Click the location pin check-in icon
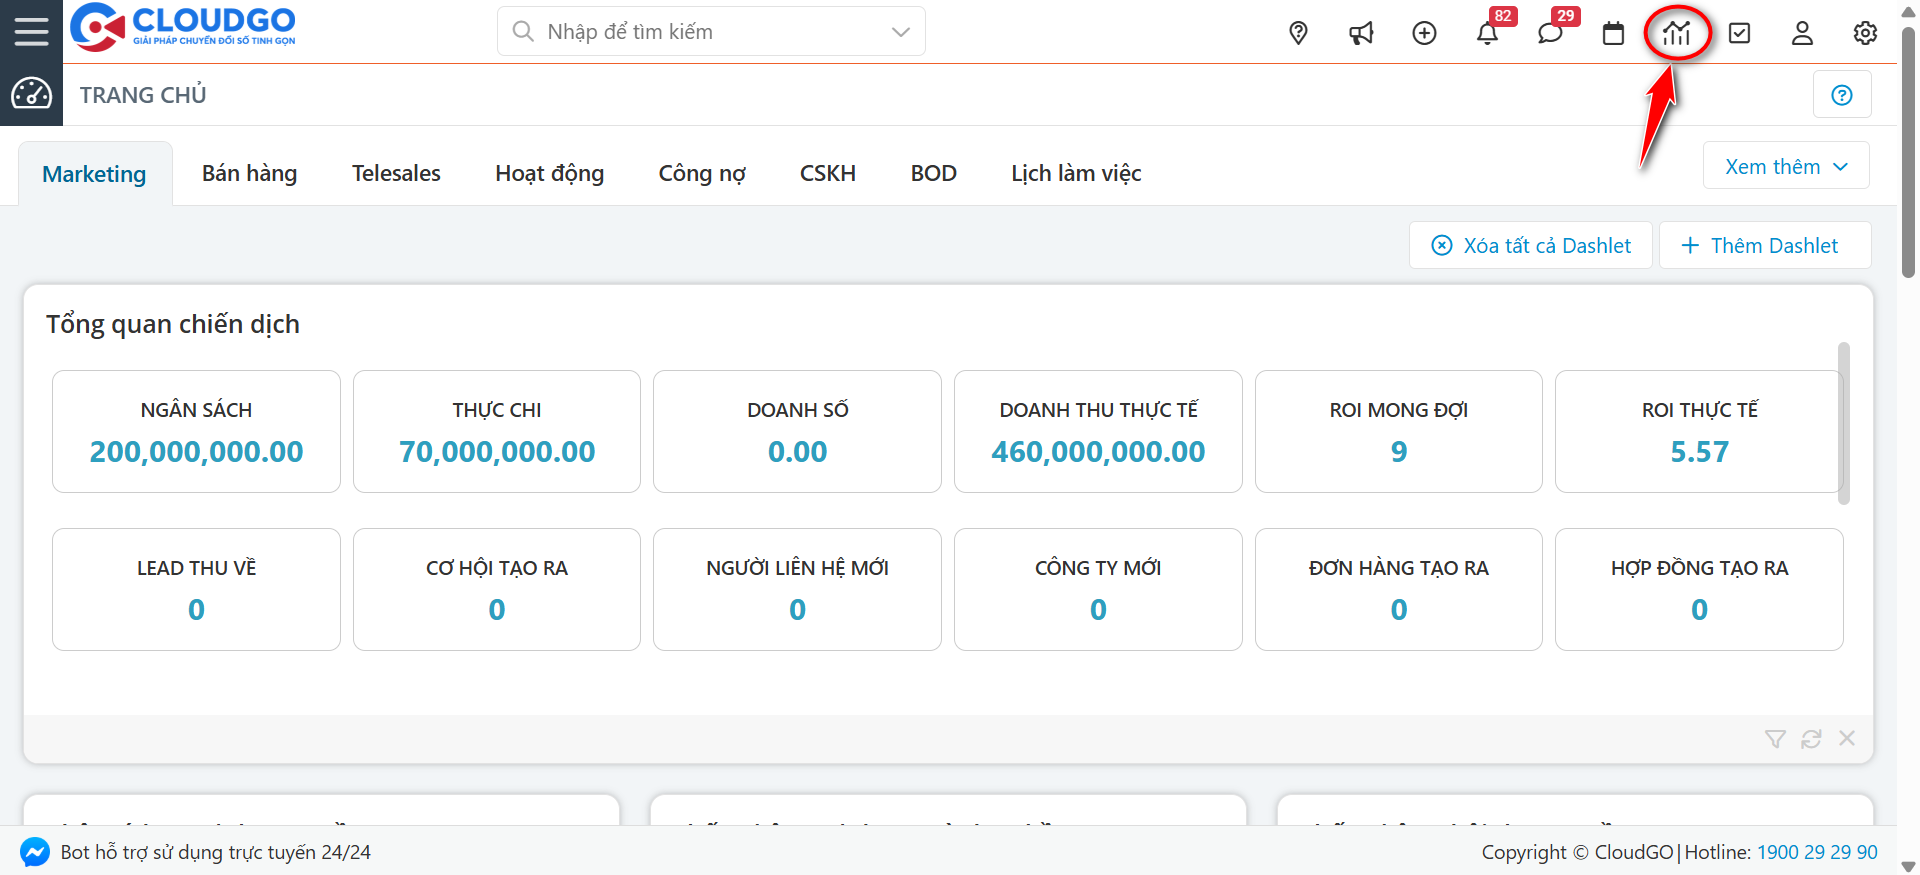Viewport: 1920px width, 875px height. pyautogui.click(x=1298, y=33)
